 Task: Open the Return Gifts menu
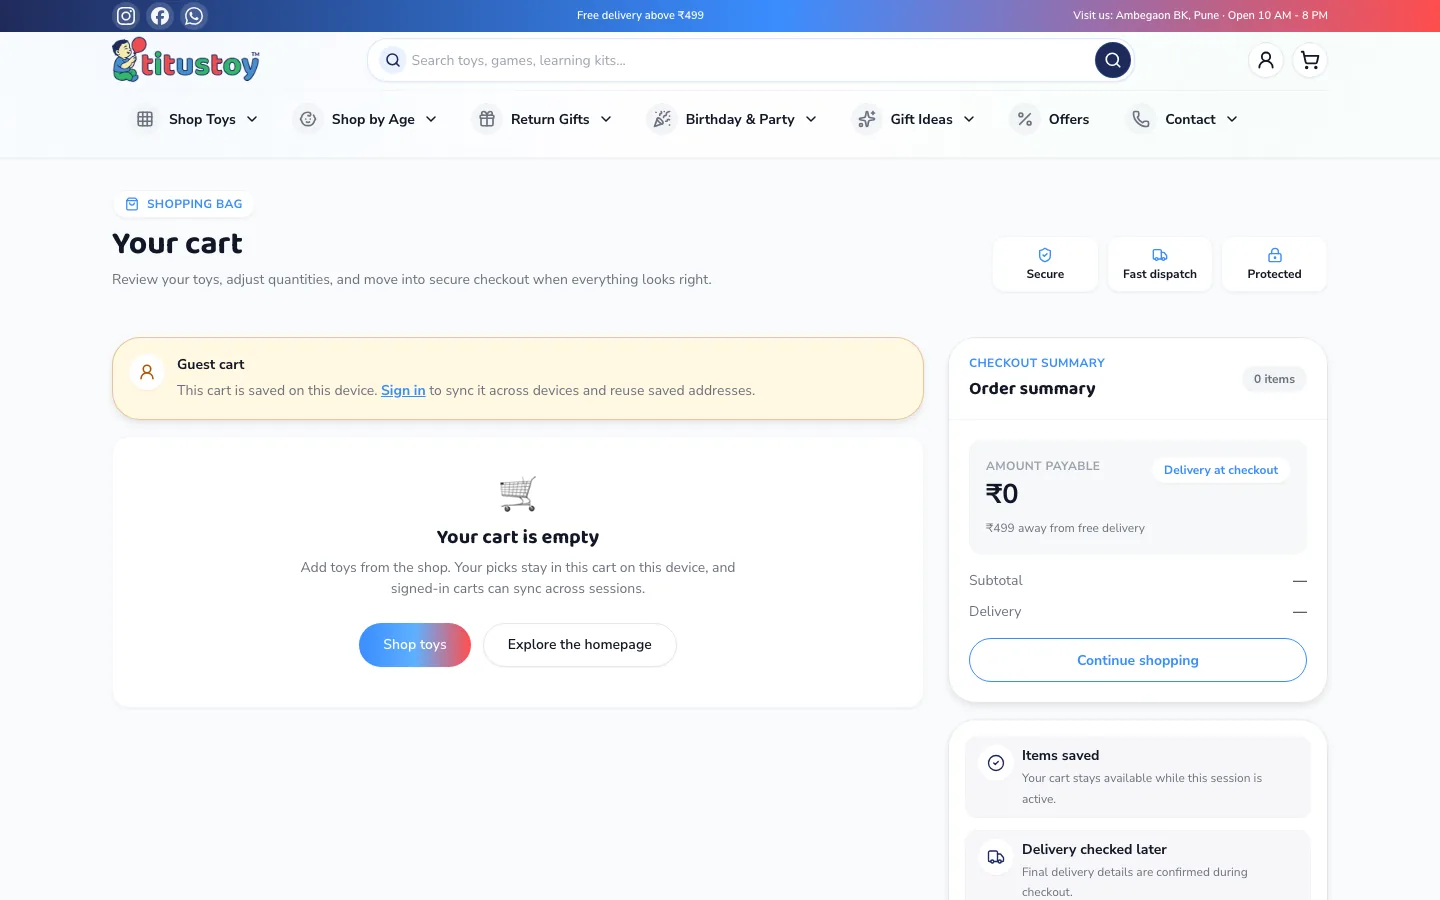pos(542,119)
